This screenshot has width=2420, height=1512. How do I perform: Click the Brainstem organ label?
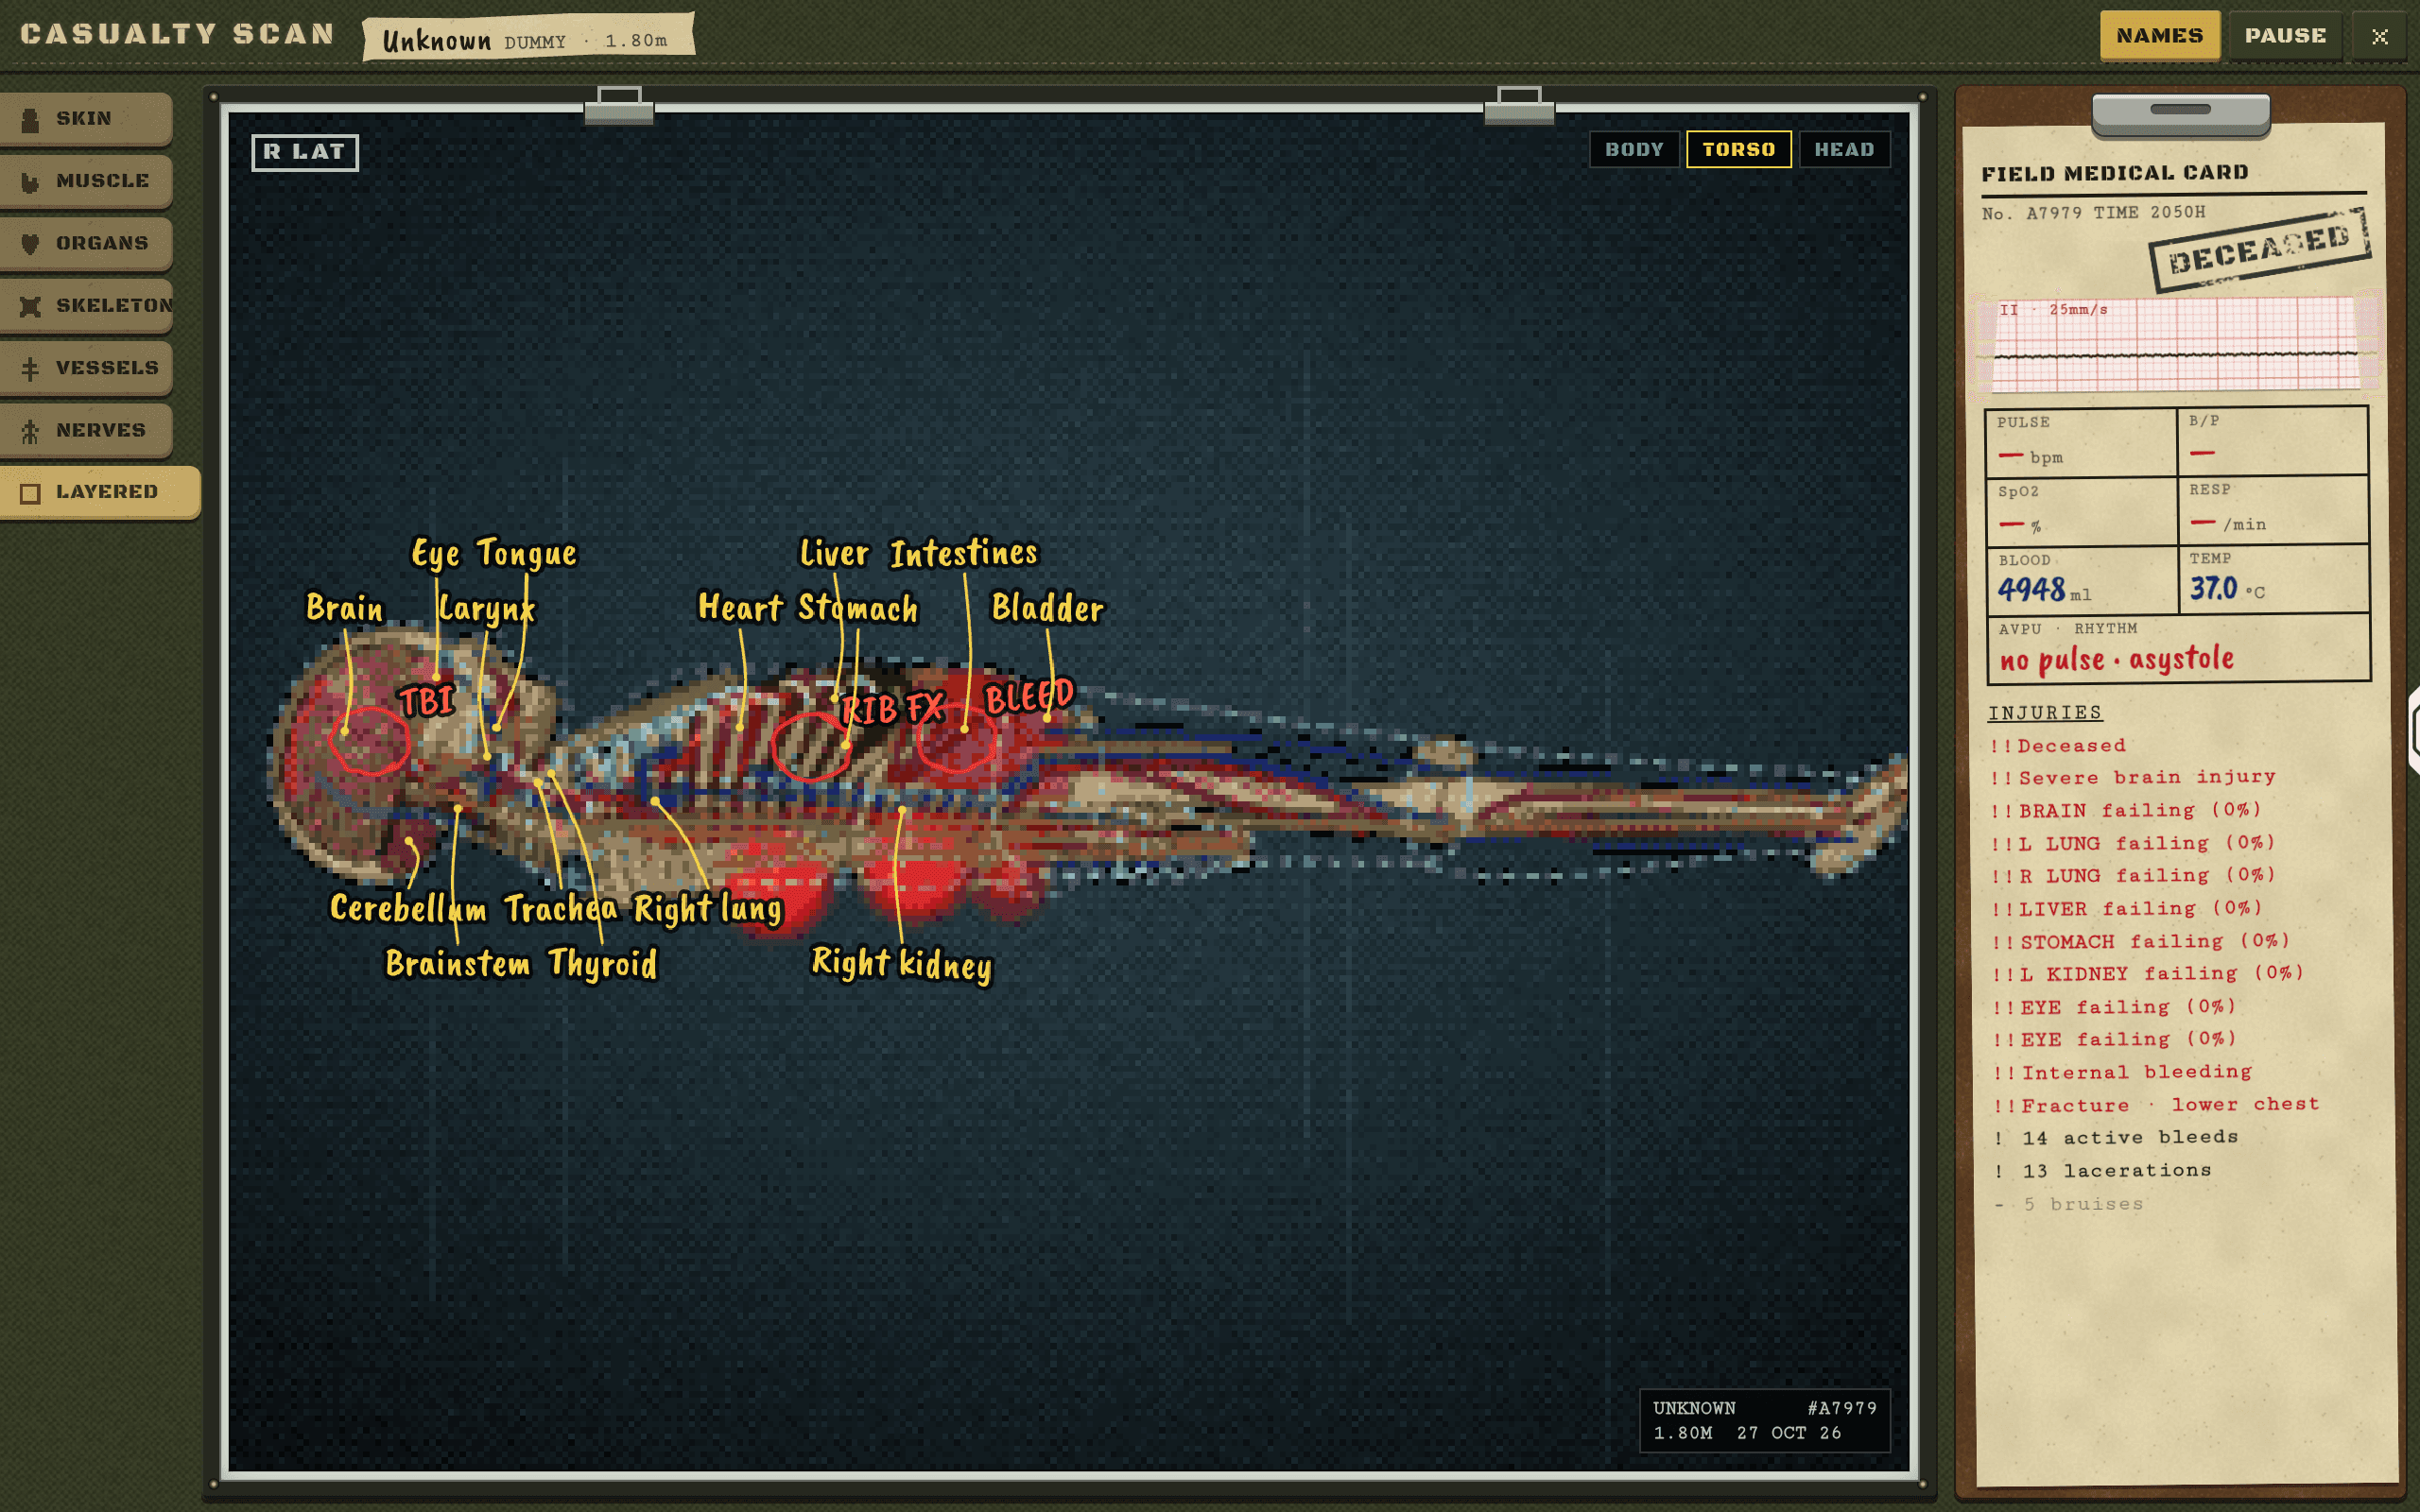point(458,964)
